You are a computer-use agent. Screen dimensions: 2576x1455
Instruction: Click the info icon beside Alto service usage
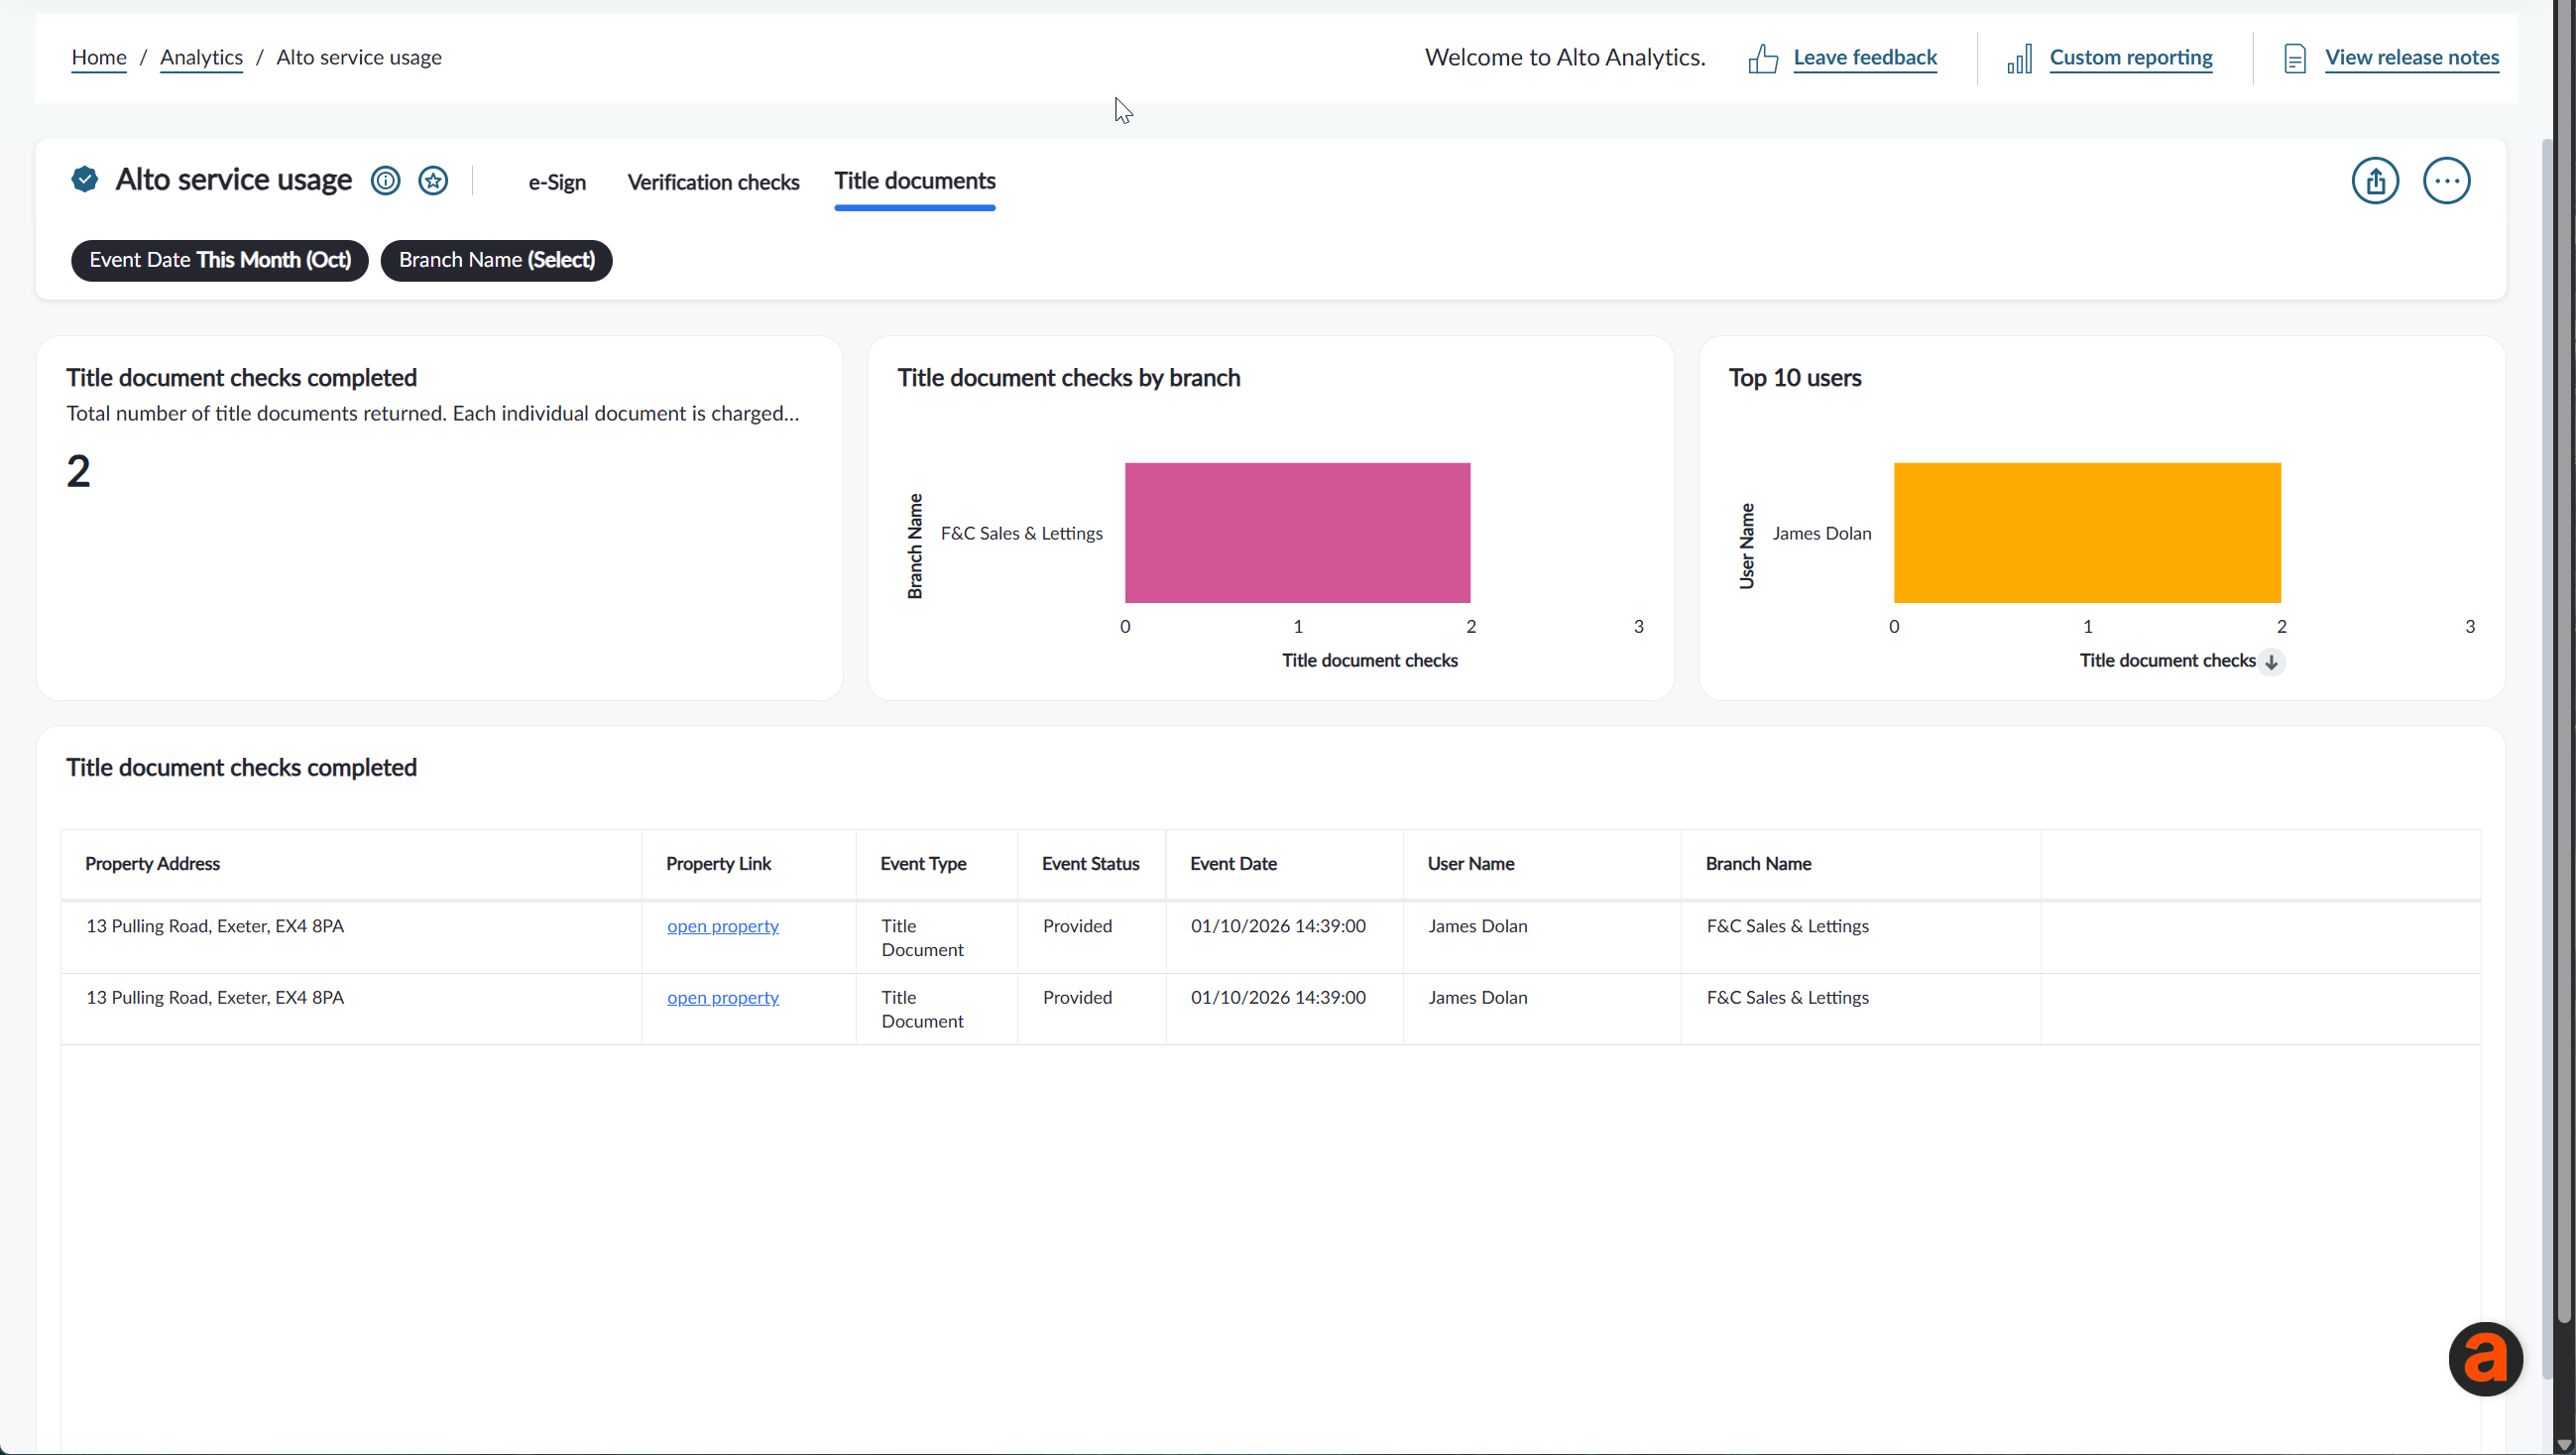(x=385, y=181)
